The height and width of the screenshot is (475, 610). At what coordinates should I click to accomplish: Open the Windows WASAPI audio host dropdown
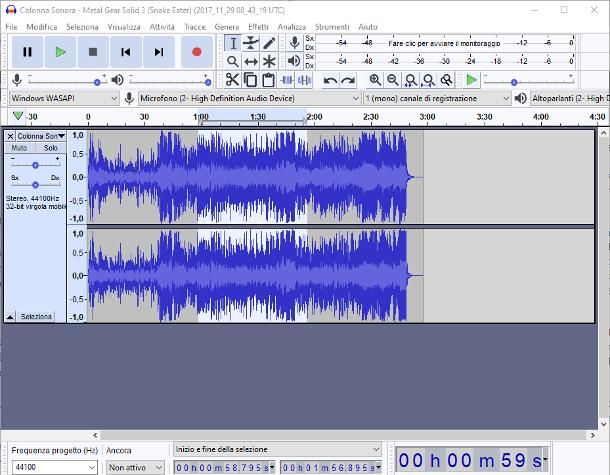64,98
